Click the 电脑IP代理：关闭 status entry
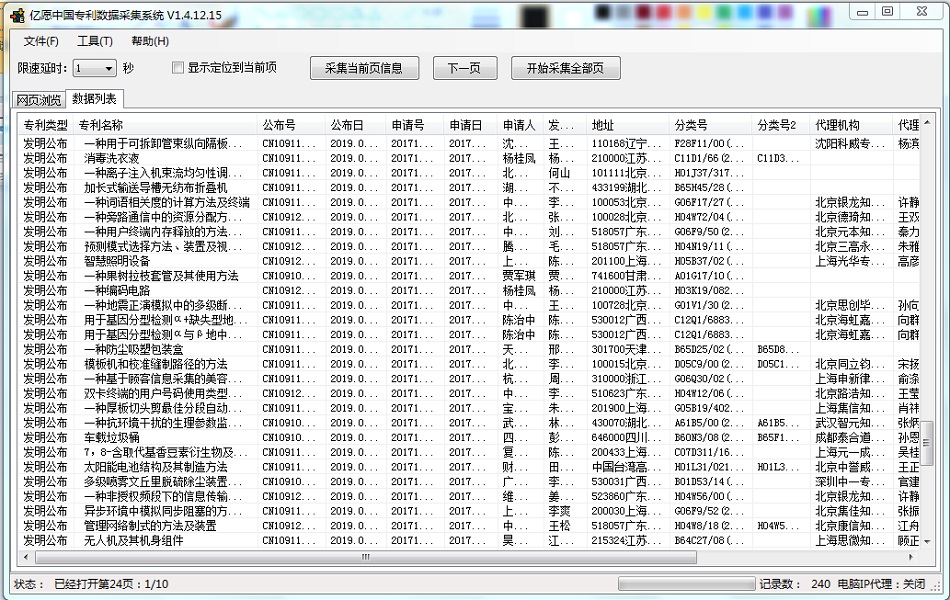Image resolution: width=950 pixels, height=600 pixels. coord(881,584)
